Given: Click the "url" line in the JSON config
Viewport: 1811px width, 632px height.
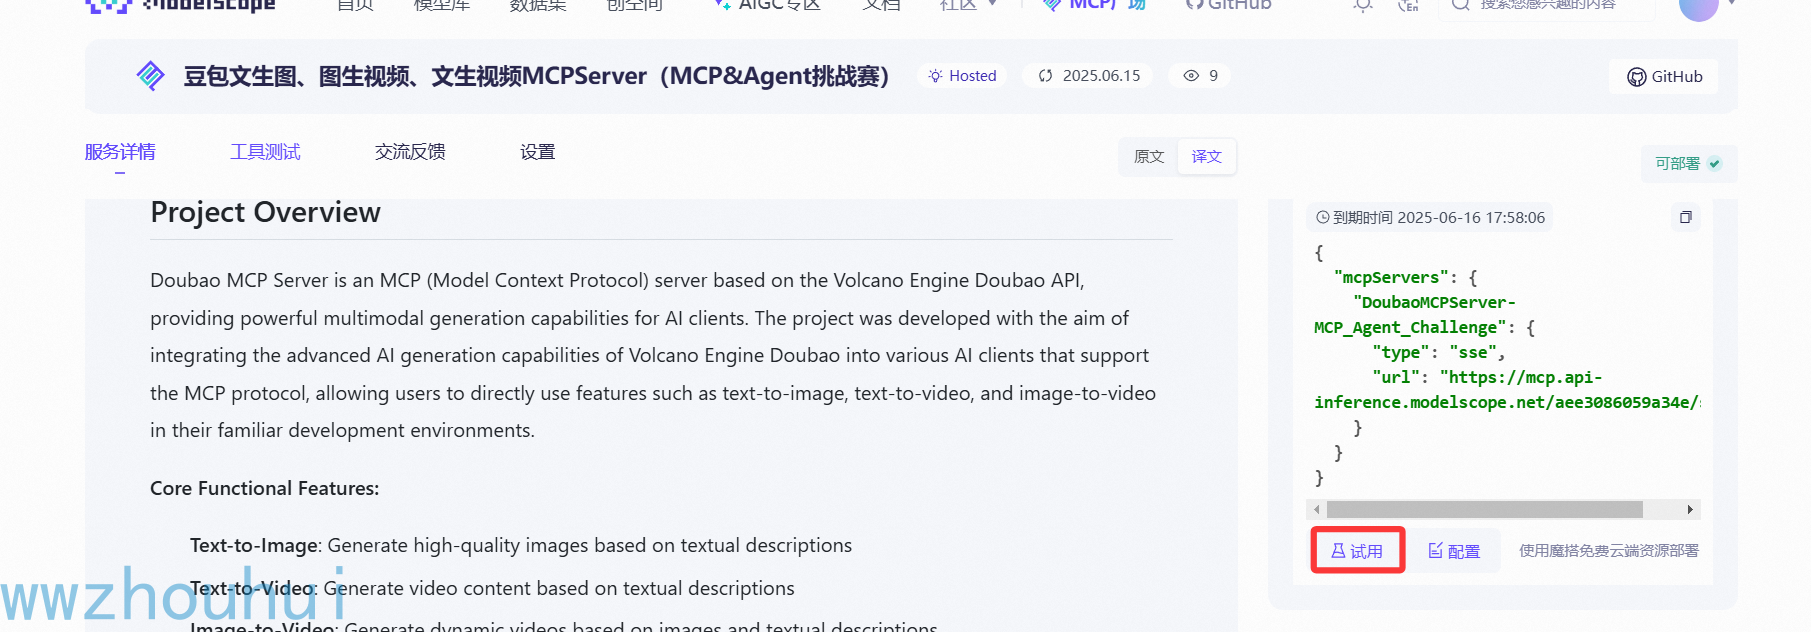Looking at the screenshot, I should 1487,377.
